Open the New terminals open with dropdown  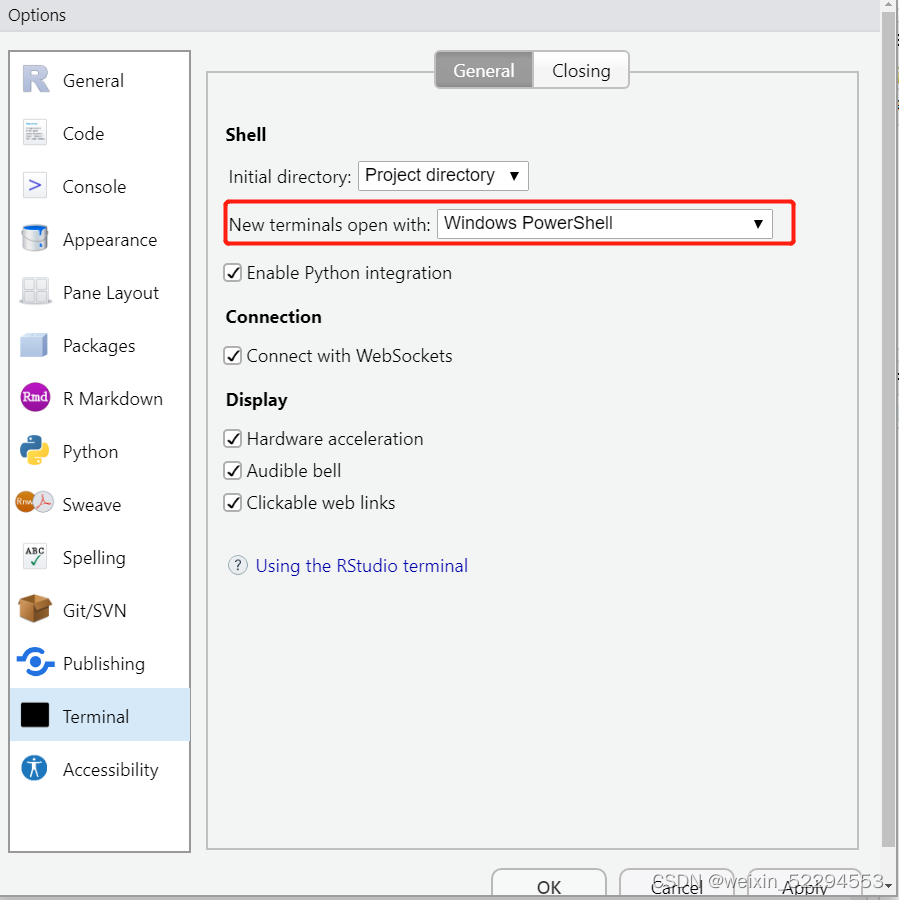point(604,223)
